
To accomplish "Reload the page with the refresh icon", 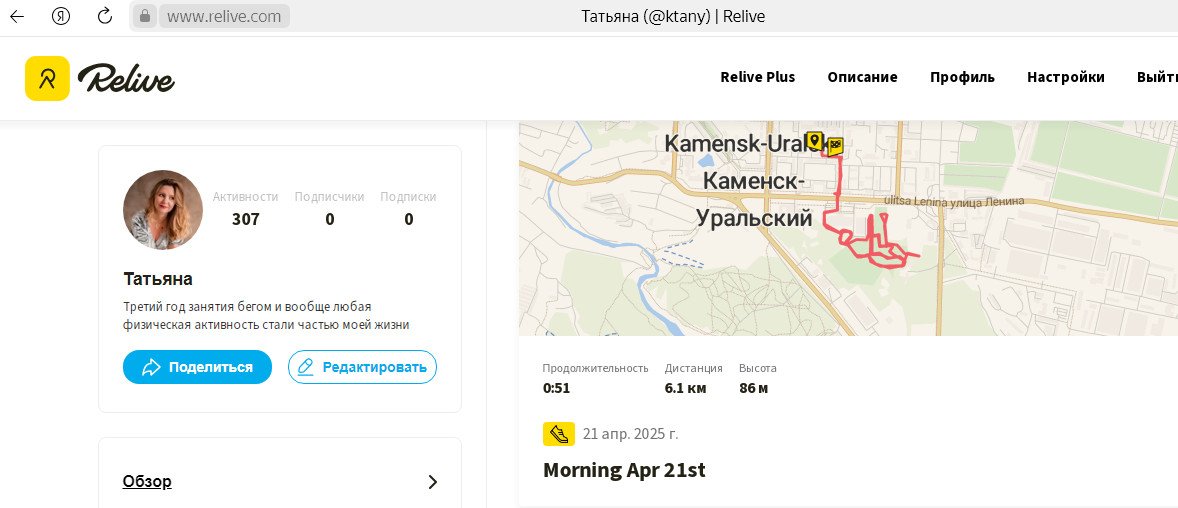I will click(x=105, y=16).
